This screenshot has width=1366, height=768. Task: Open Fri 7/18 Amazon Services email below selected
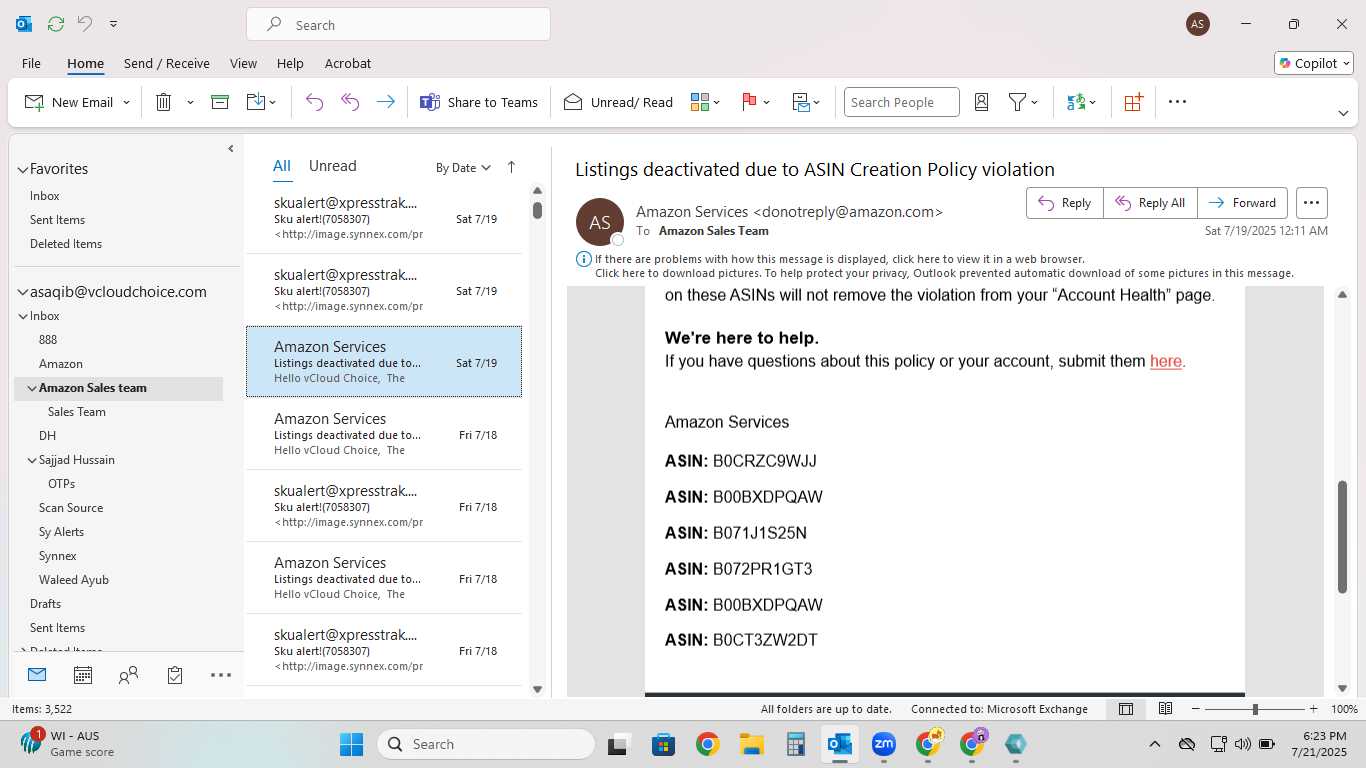(384, 434)
